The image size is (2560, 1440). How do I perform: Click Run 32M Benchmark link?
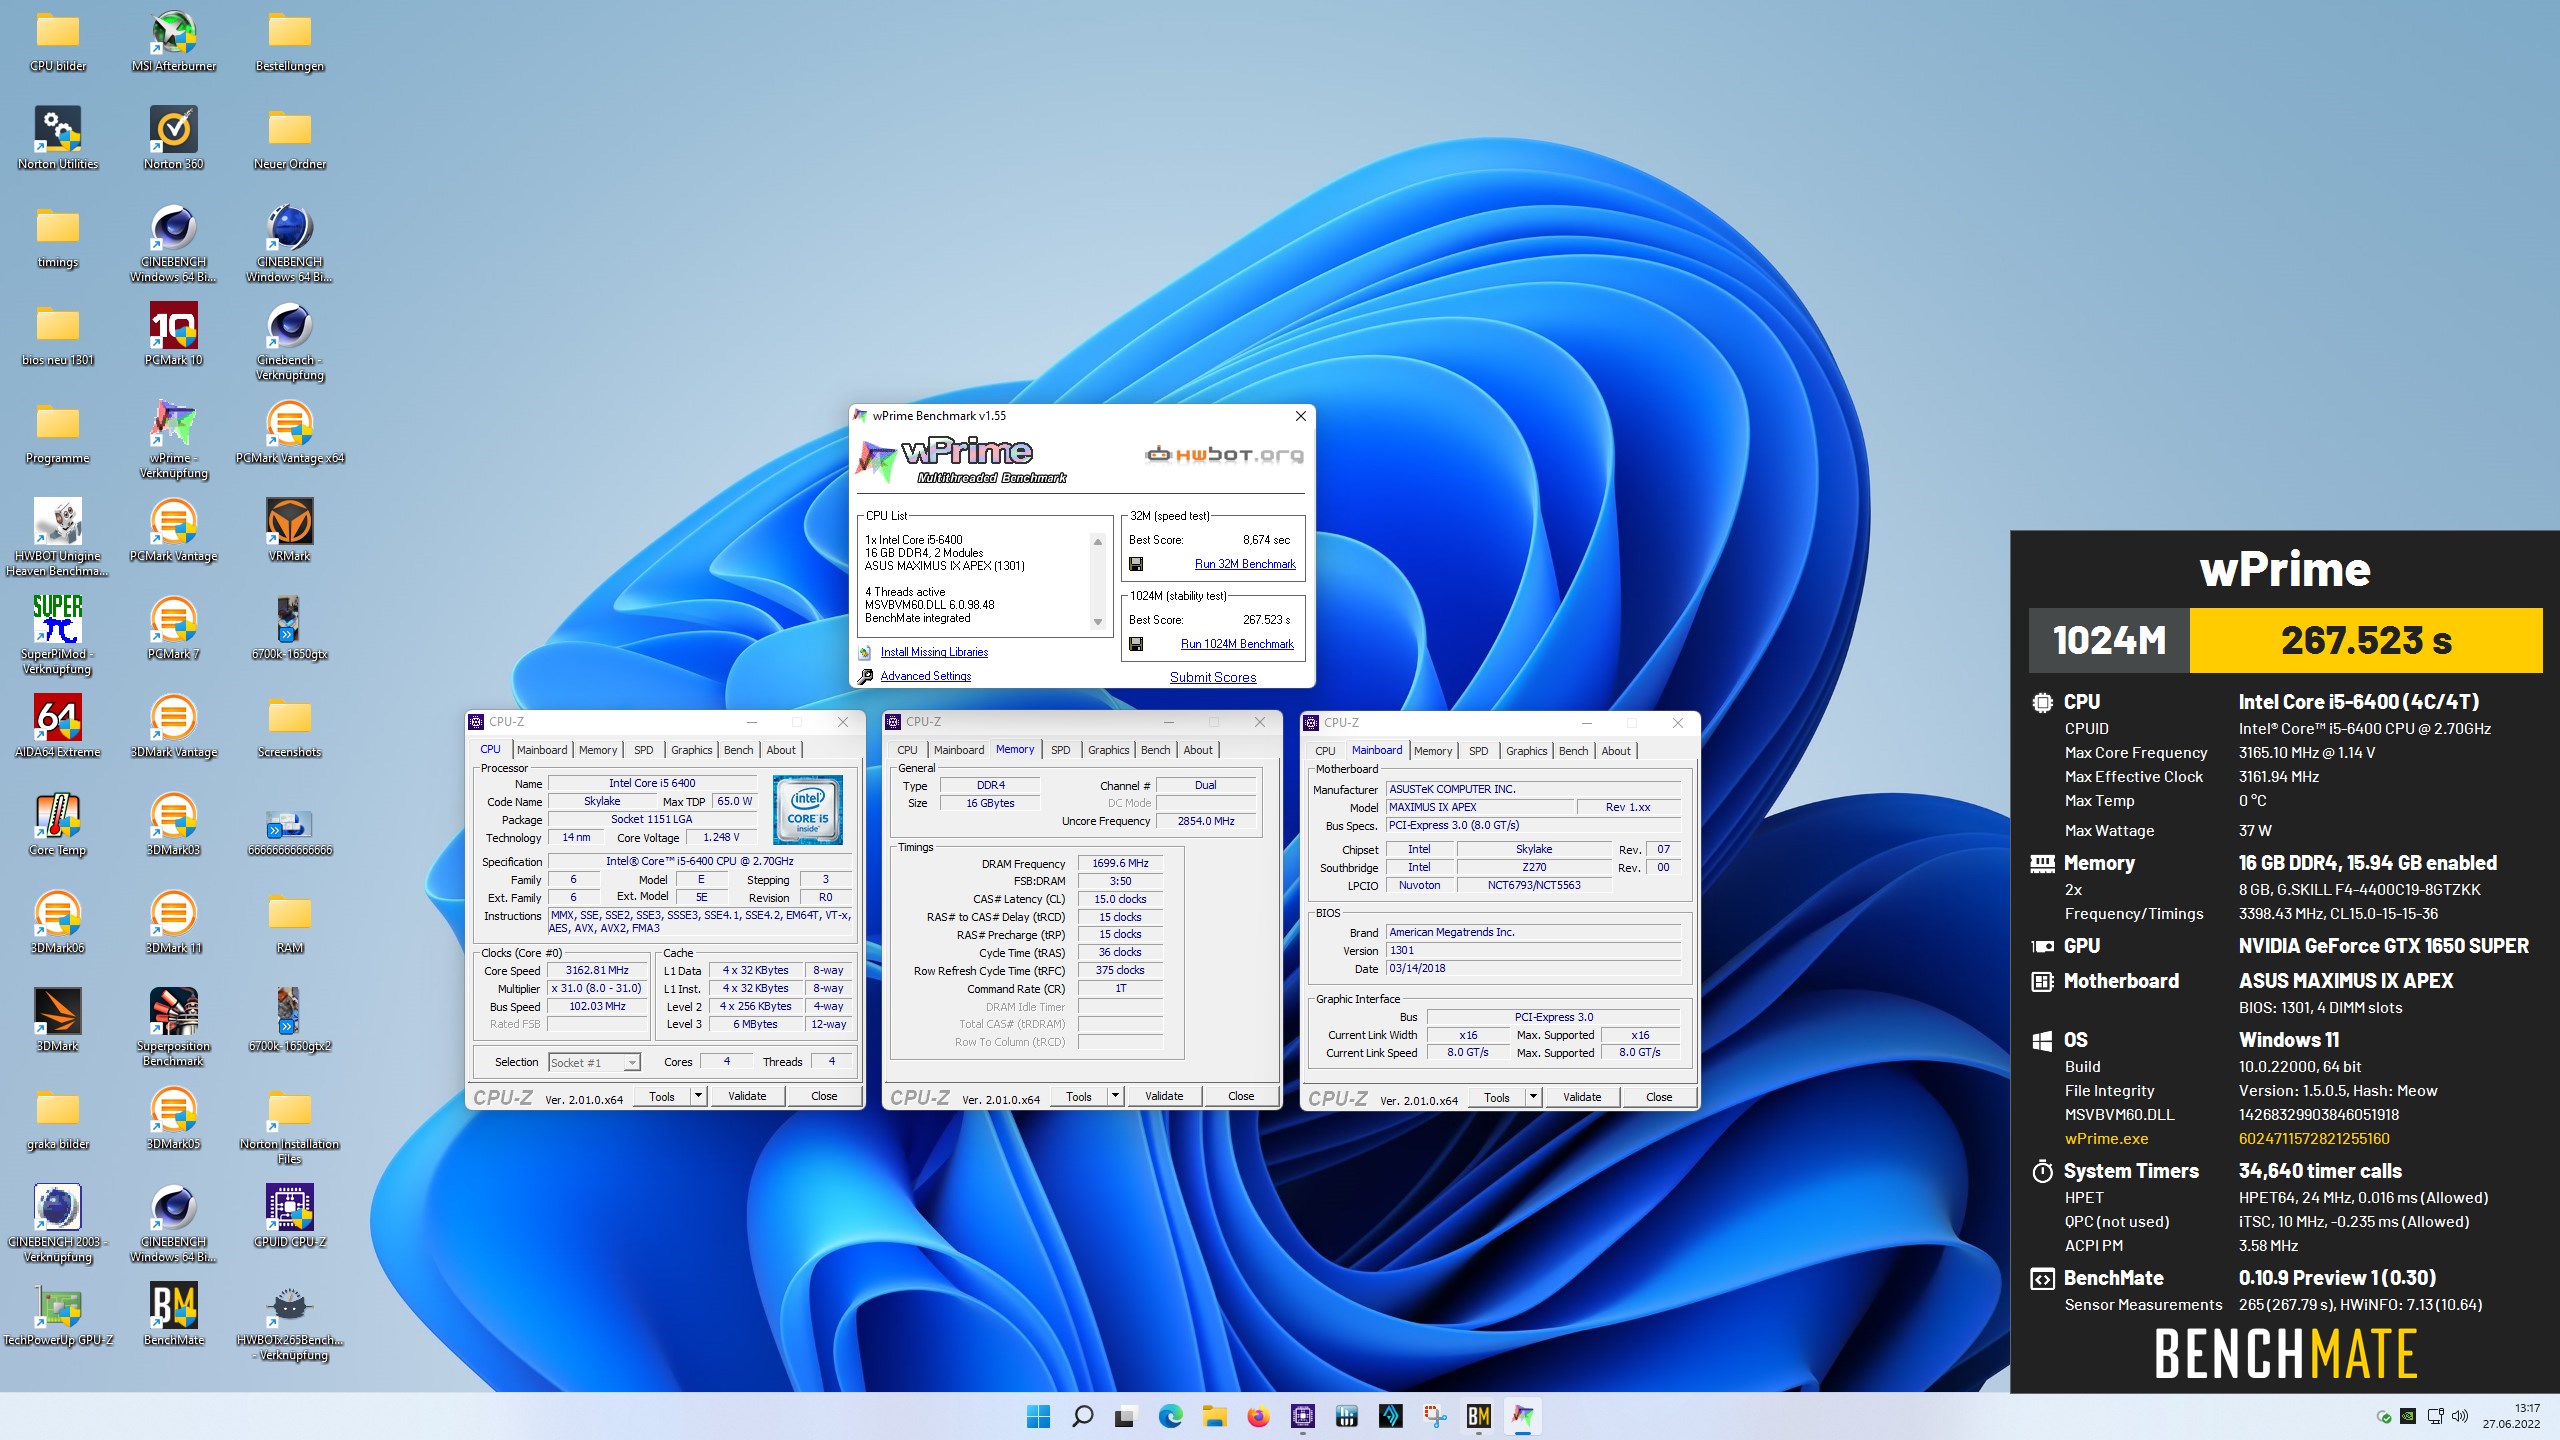(1245, 564)
